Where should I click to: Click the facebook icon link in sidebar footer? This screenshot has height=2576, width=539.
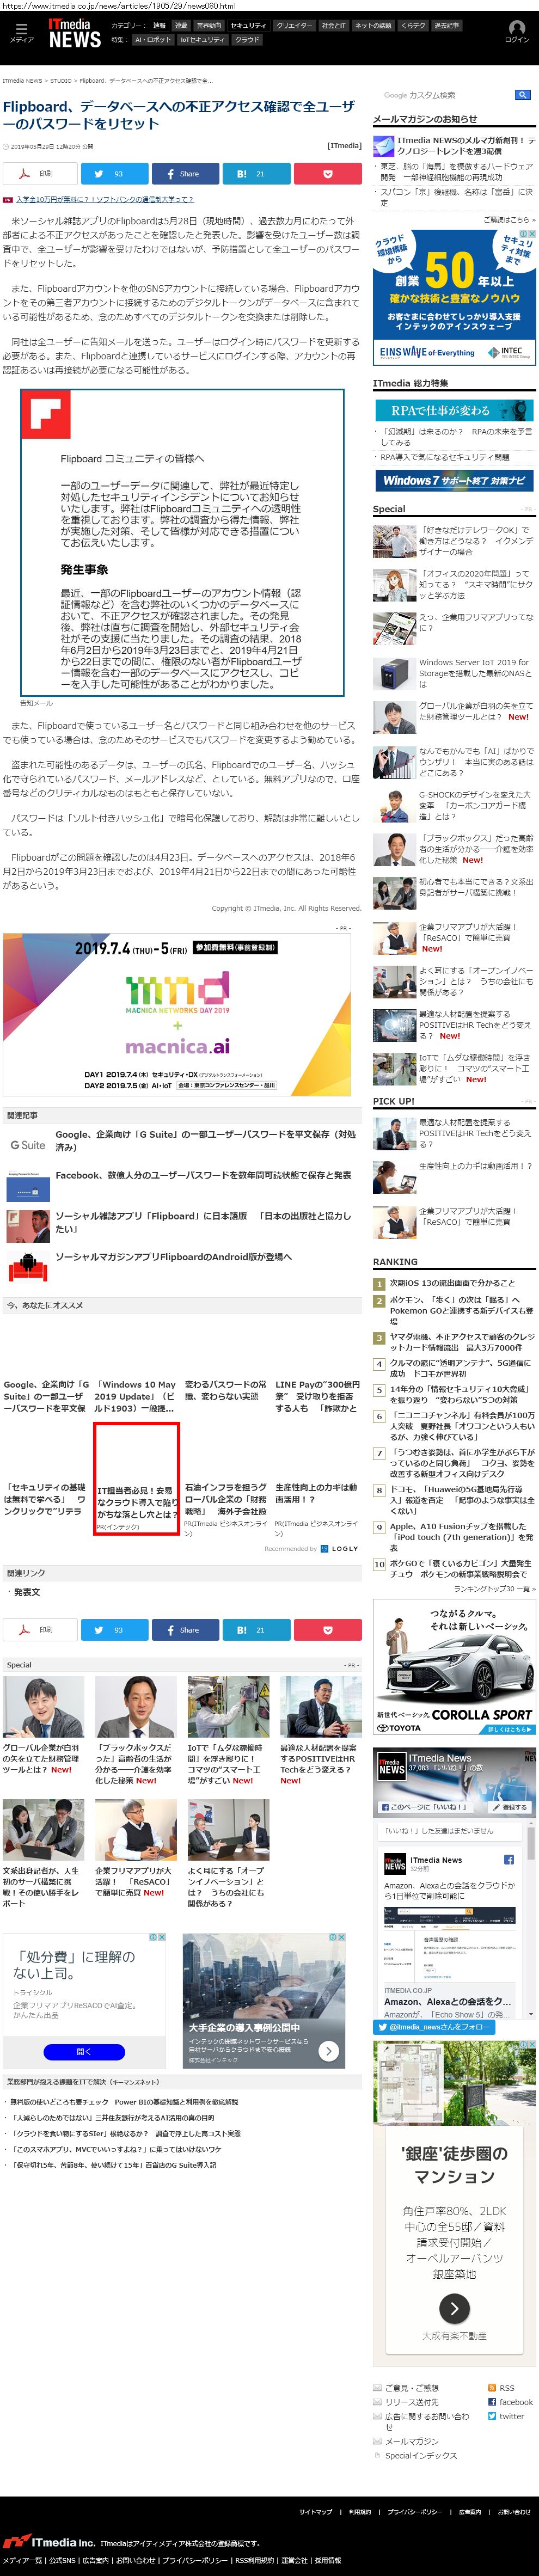[492, 2402]
